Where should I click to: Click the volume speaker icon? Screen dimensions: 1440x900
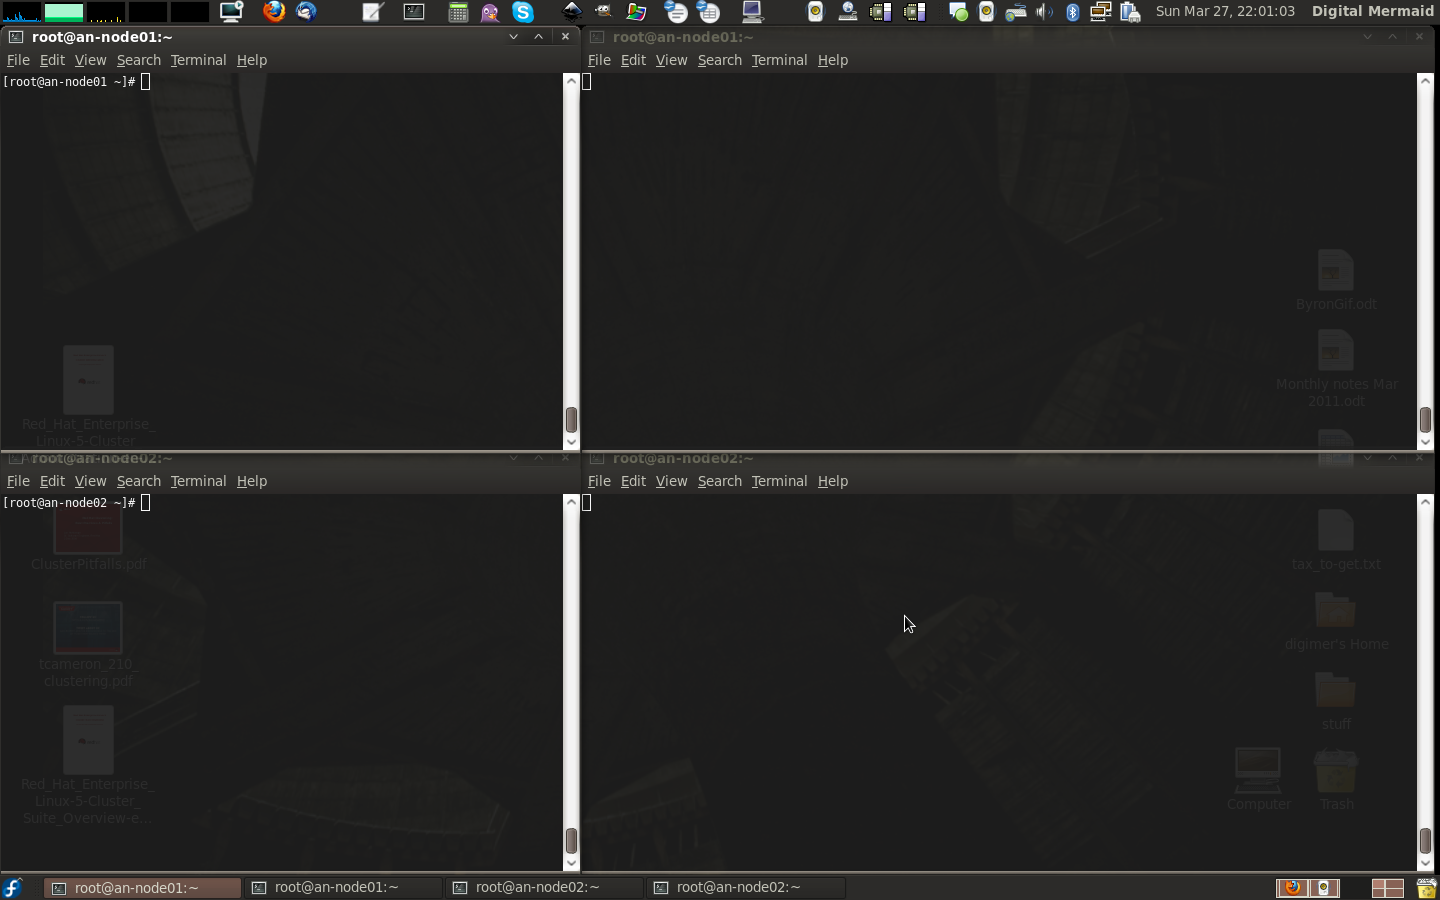(1044, 12)
